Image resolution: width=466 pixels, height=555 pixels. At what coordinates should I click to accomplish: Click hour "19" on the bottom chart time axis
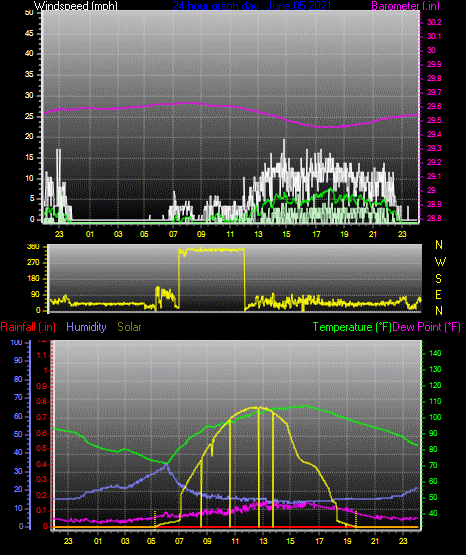coord(347,541)
